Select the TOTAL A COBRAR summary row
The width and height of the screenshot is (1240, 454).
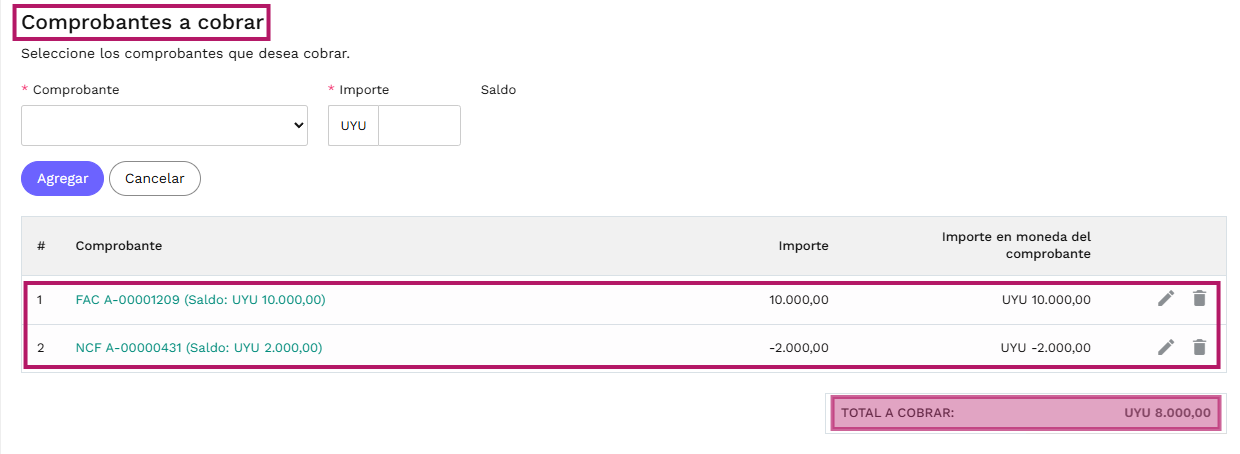coord(1025,412)
